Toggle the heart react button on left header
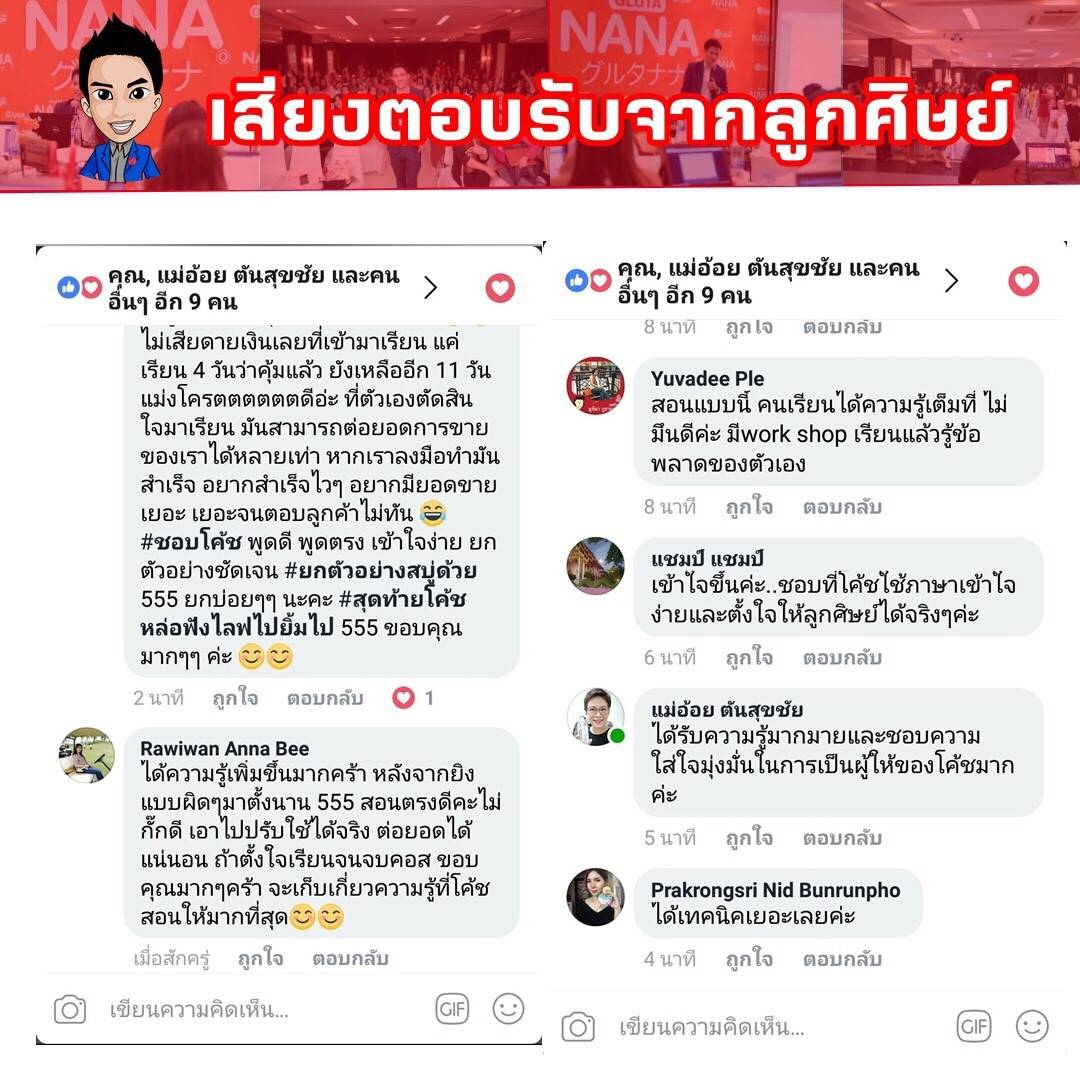 pos(500,287)
